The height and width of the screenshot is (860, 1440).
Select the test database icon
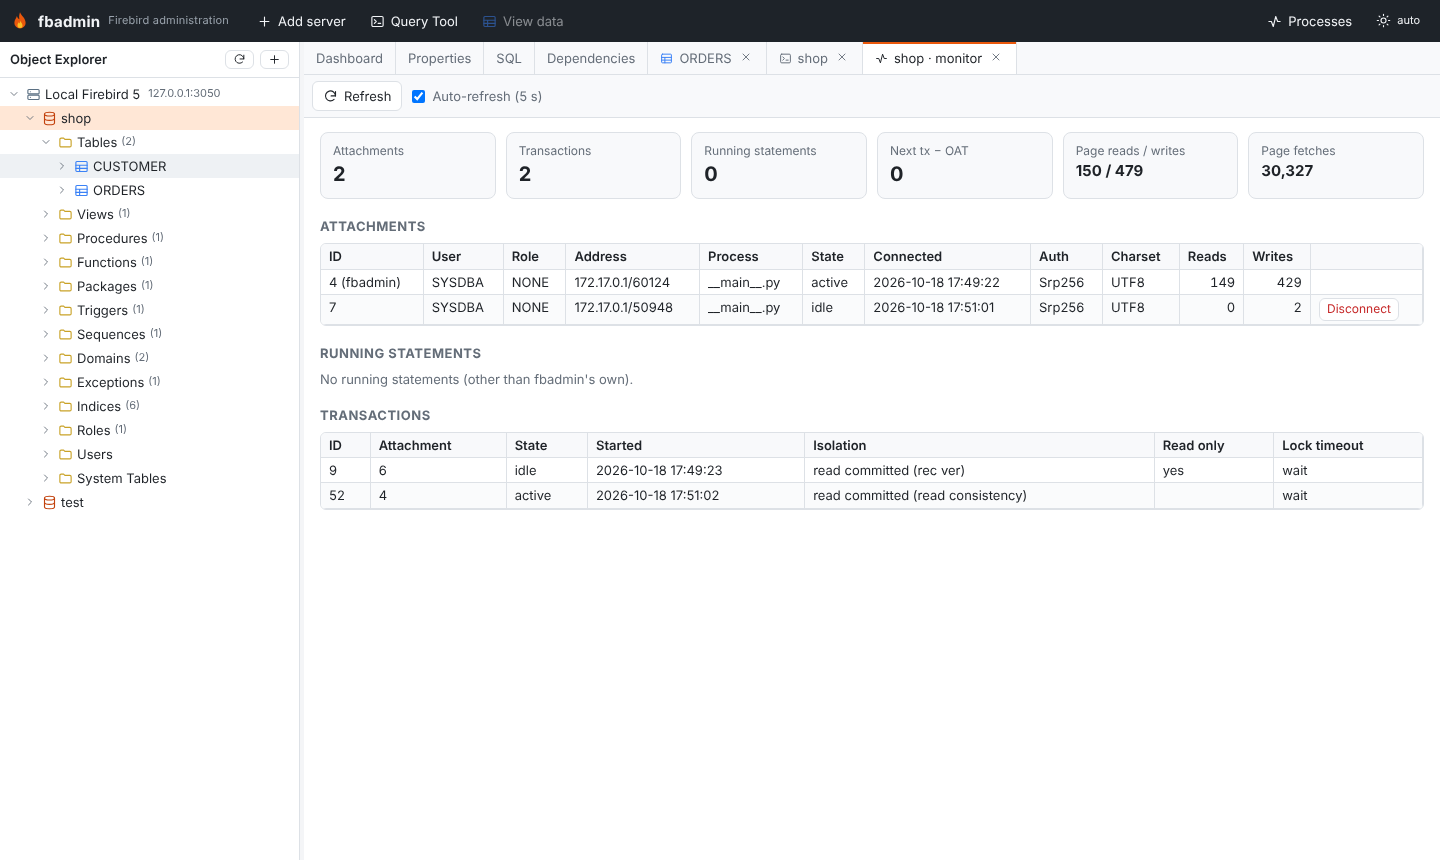click(49, 502)
